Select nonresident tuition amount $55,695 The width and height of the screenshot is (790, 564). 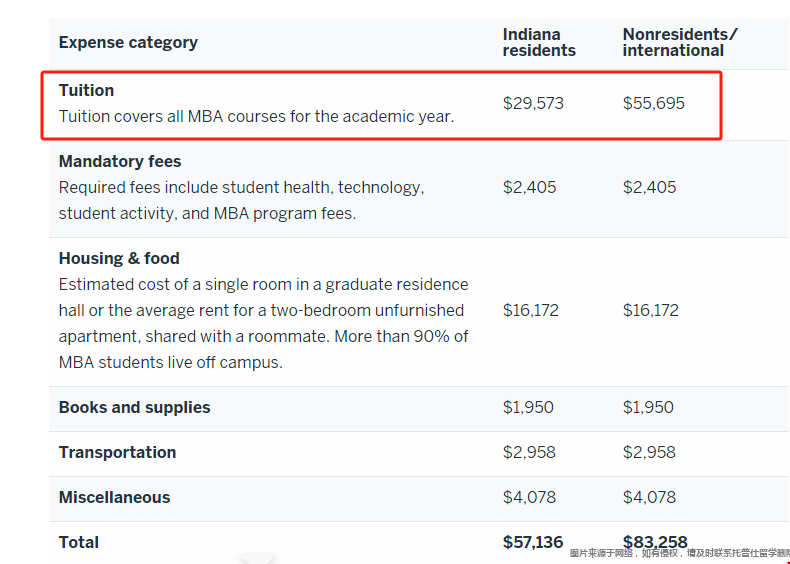pyautogui.click(x=653, y=103)
